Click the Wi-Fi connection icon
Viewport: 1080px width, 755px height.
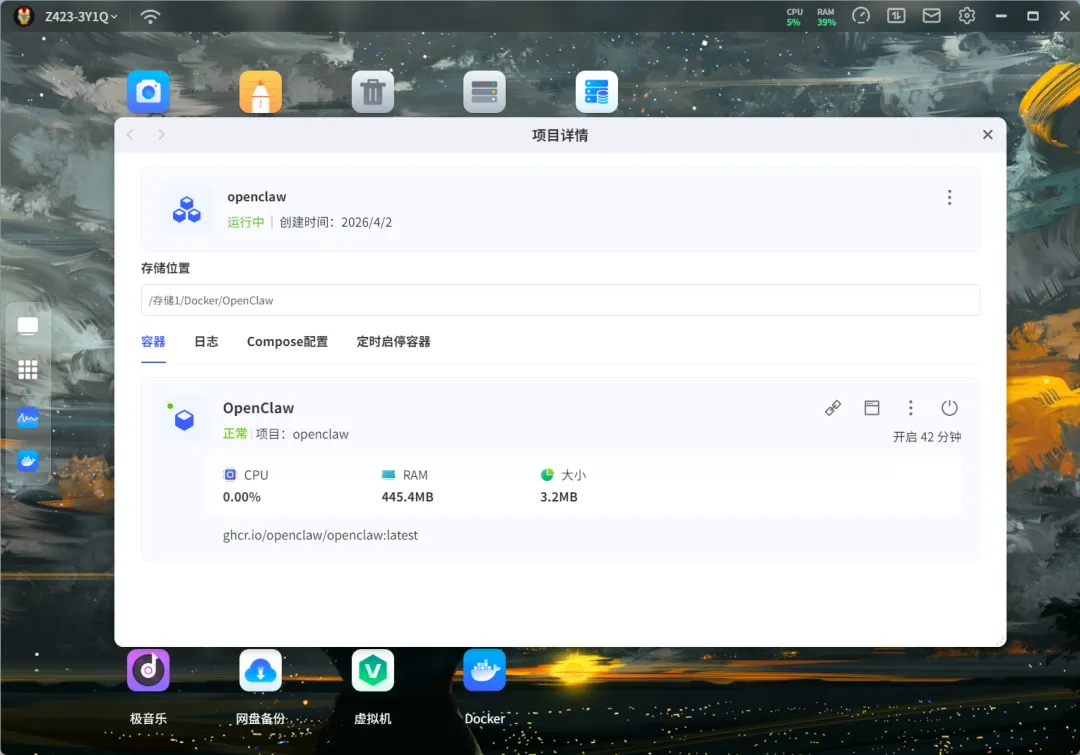tap(150, 17)
